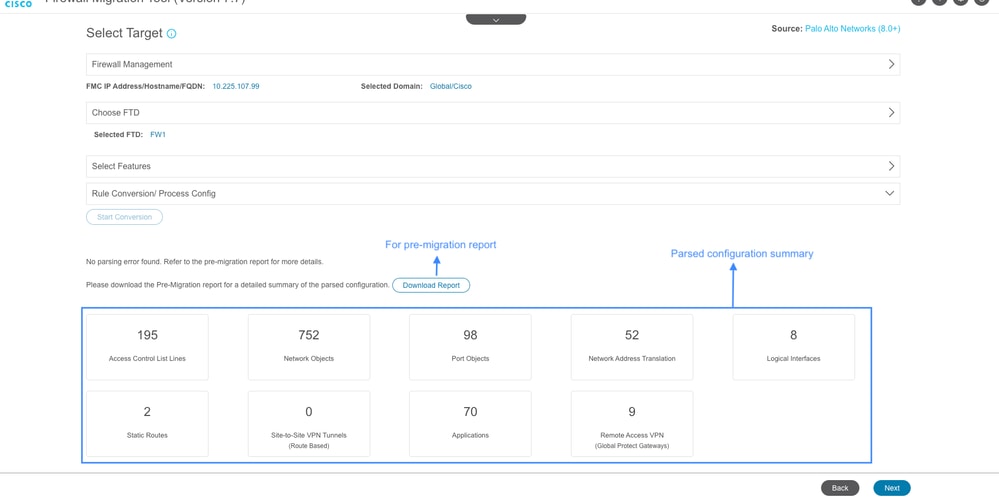Select the Network Address Translation card
Screen dimensions: 999x499
(x=632, y=347)
